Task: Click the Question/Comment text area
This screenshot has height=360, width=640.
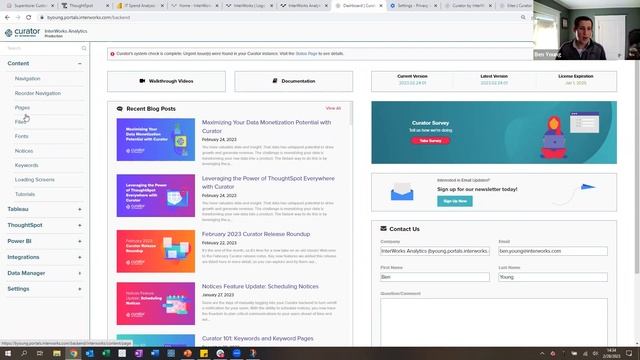Action: (x=494, y=322)
